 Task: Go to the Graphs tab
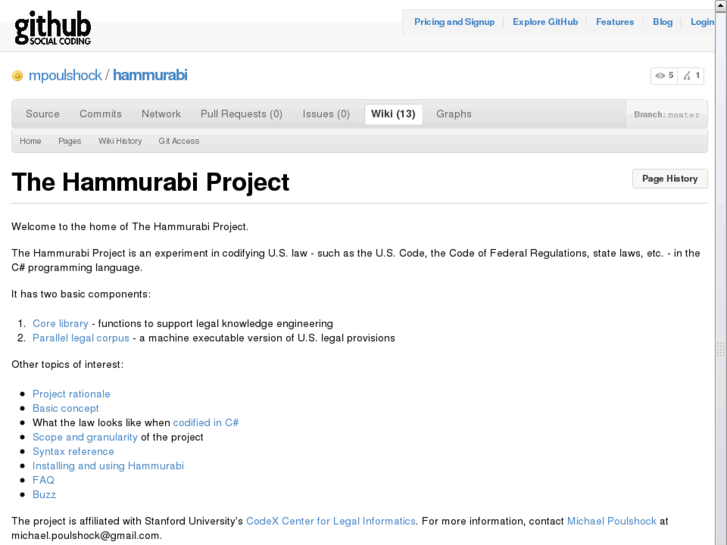coord(453,114)
